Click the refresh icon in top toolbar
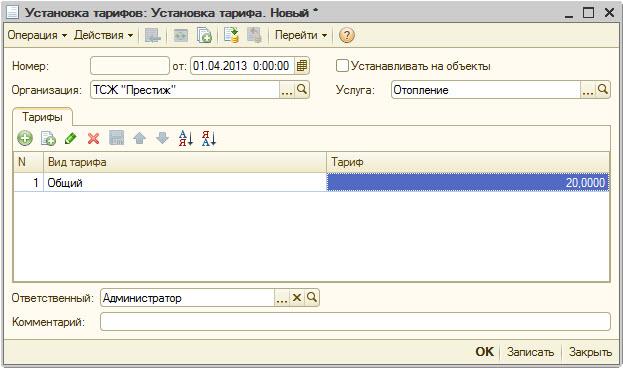The height and width of the screenshot is (368, 623). point(181,35)
